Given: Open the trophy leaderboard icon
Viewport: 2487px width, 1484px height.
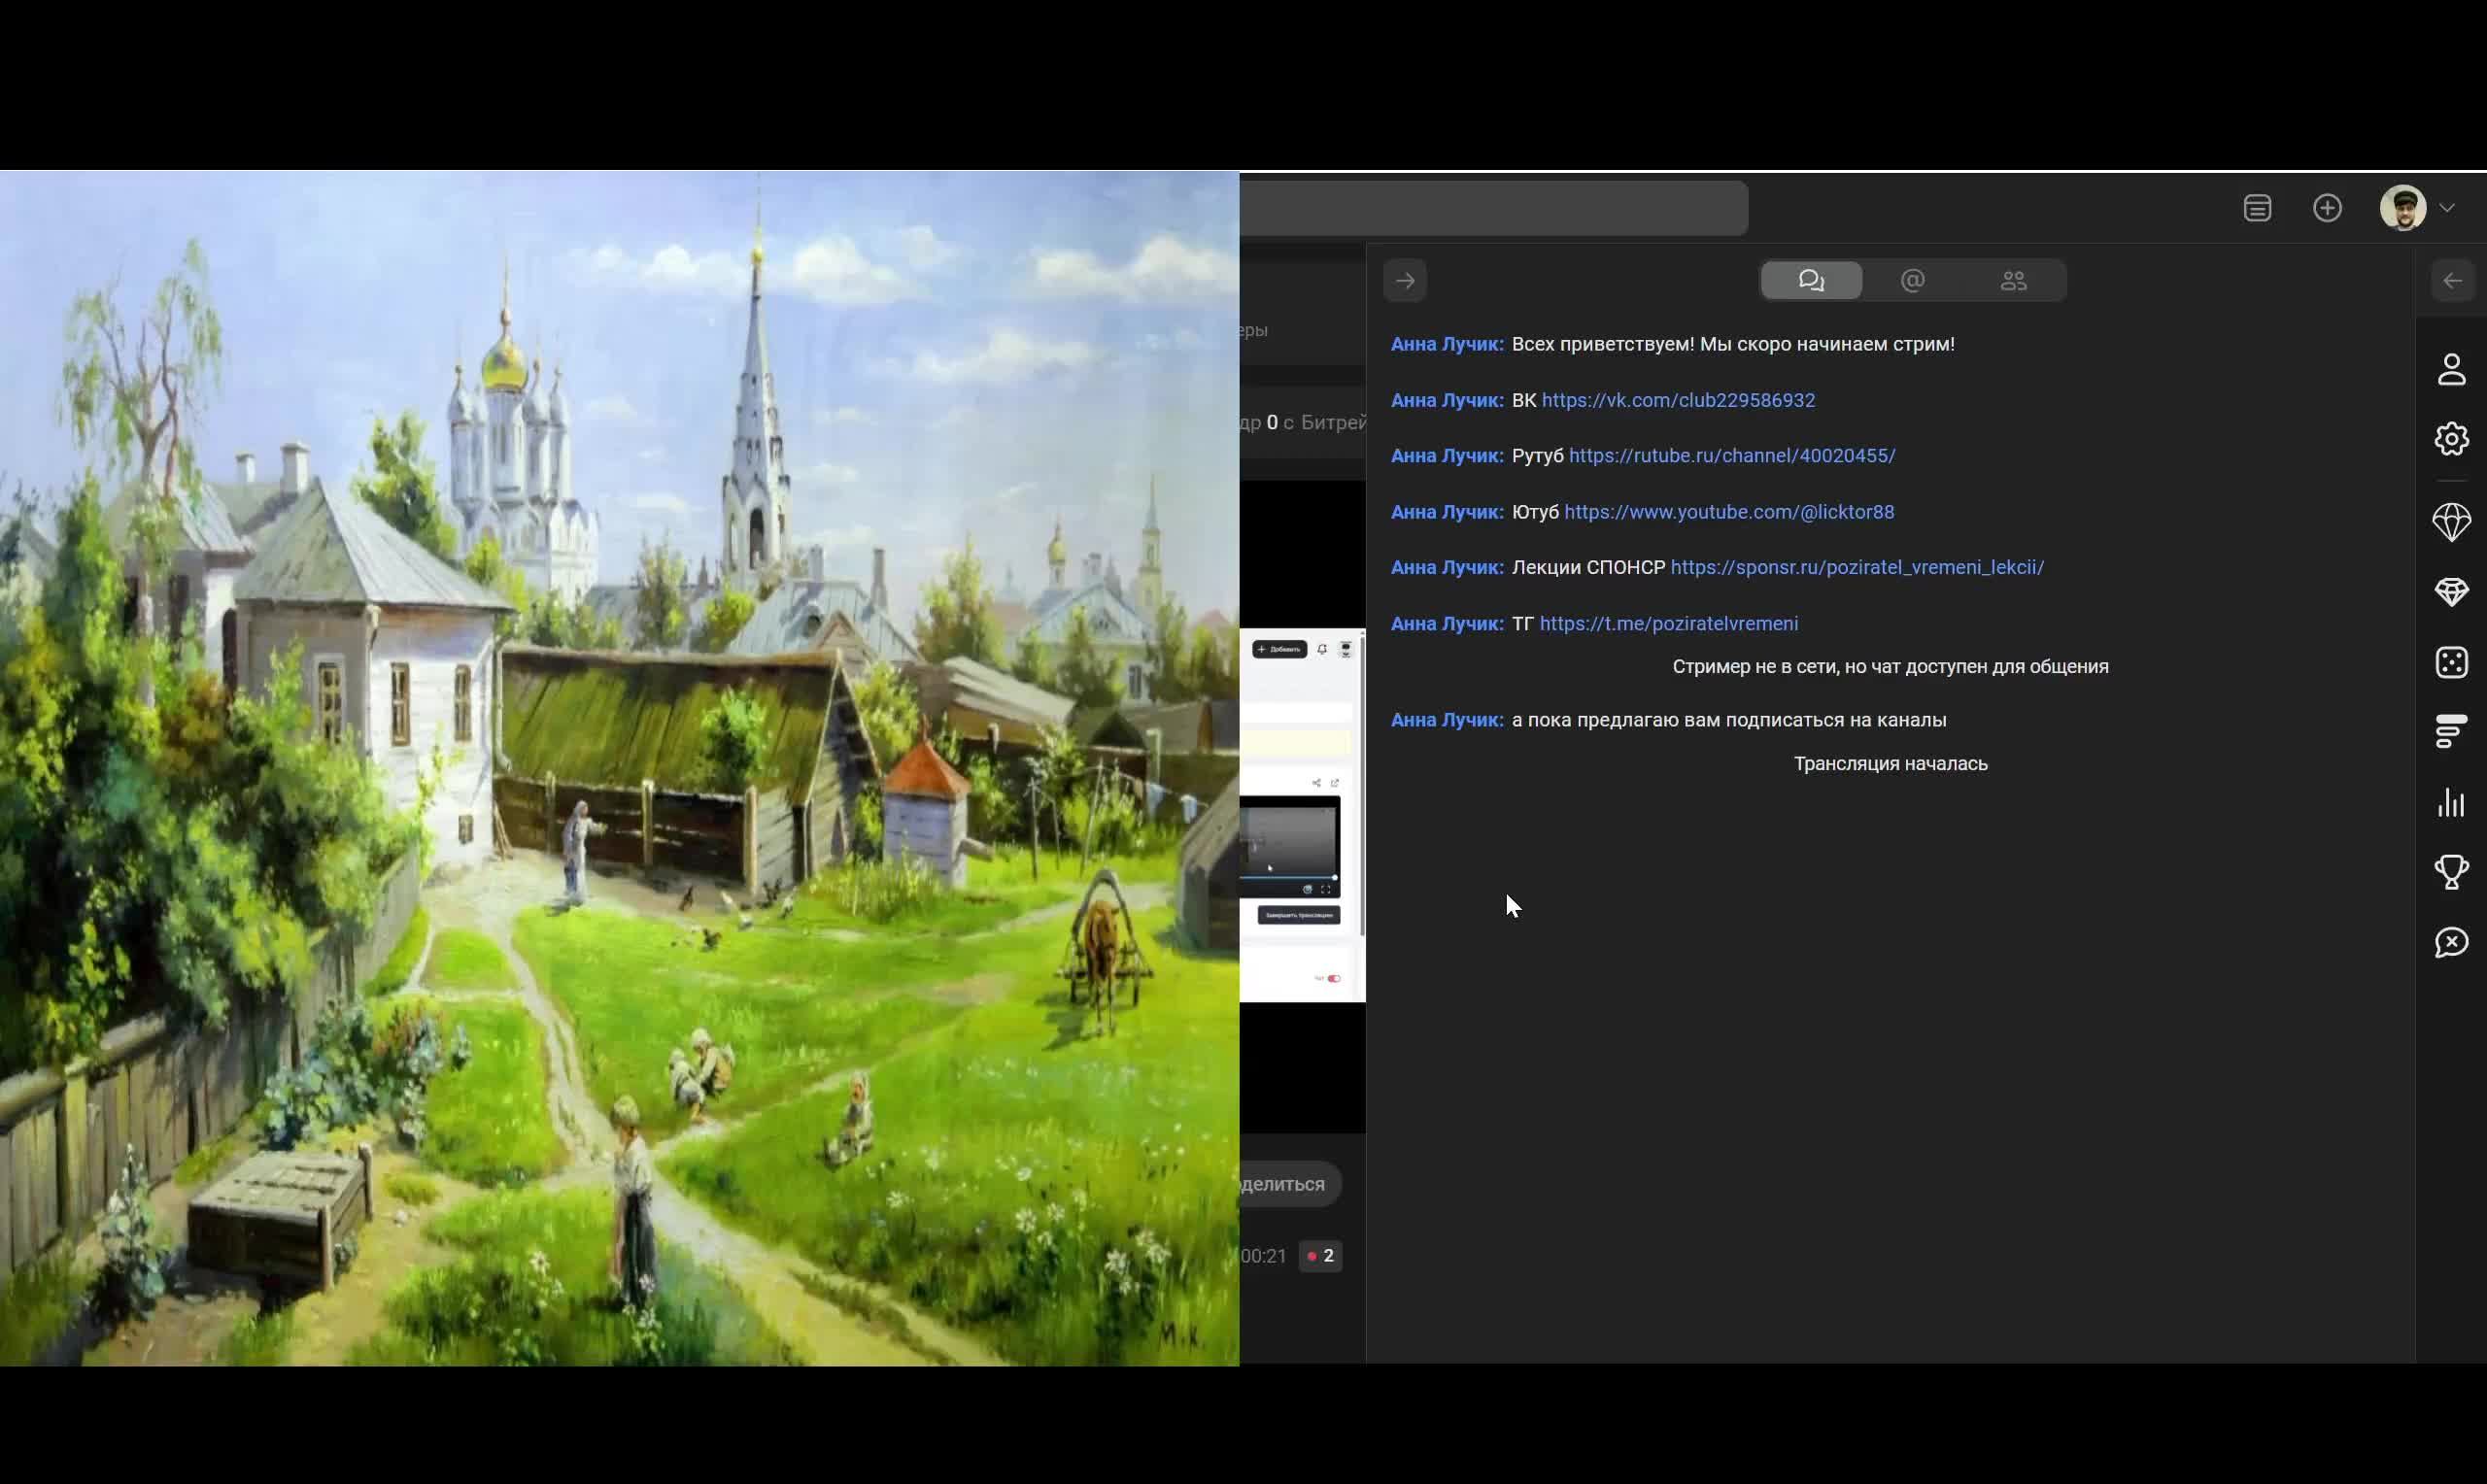Looking at the screenshot, I should (x=2451, y=872).
